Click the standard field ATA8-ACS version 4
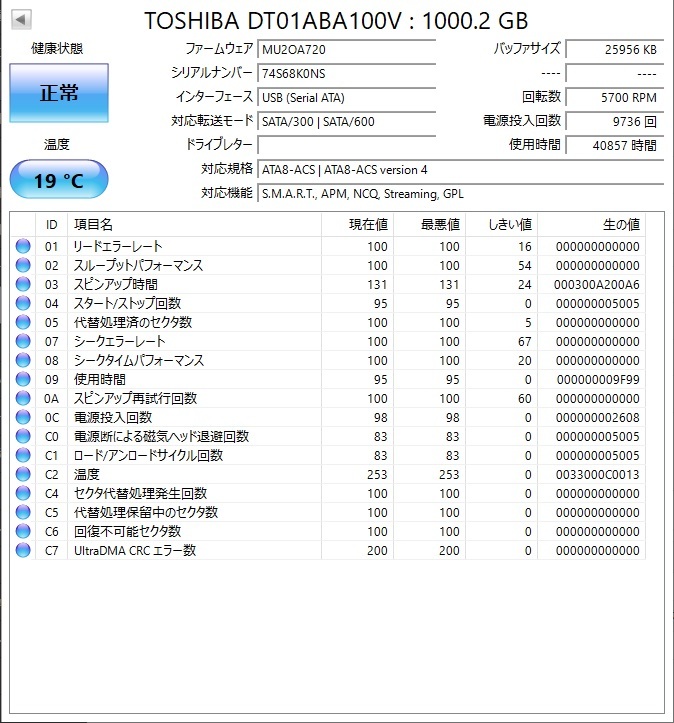The height and width of the screenshot is (723, 674). pyautogui.click(x=461, y=170)
